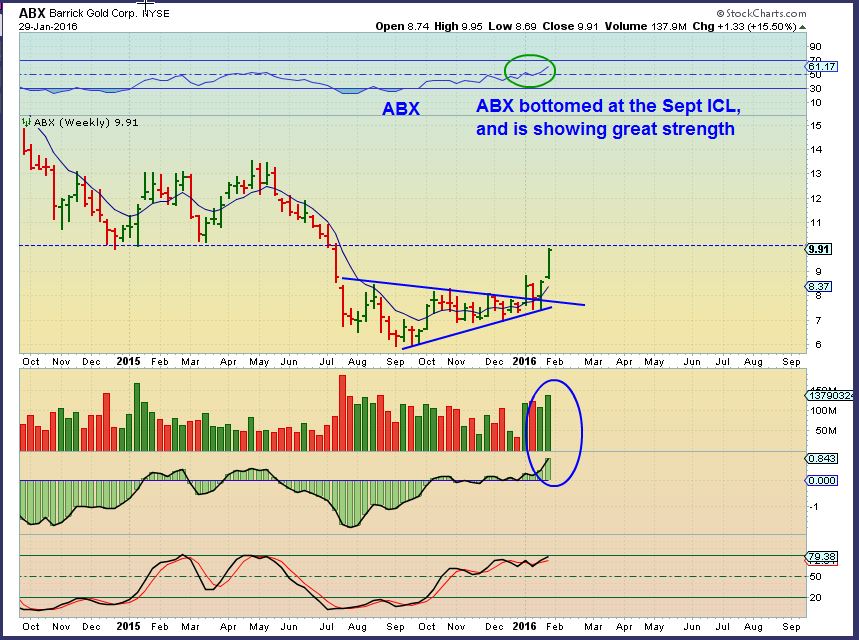Click annotation text 'and is showing great strength'
This screenshot has width=859, height=640.
tap(605, 129)
